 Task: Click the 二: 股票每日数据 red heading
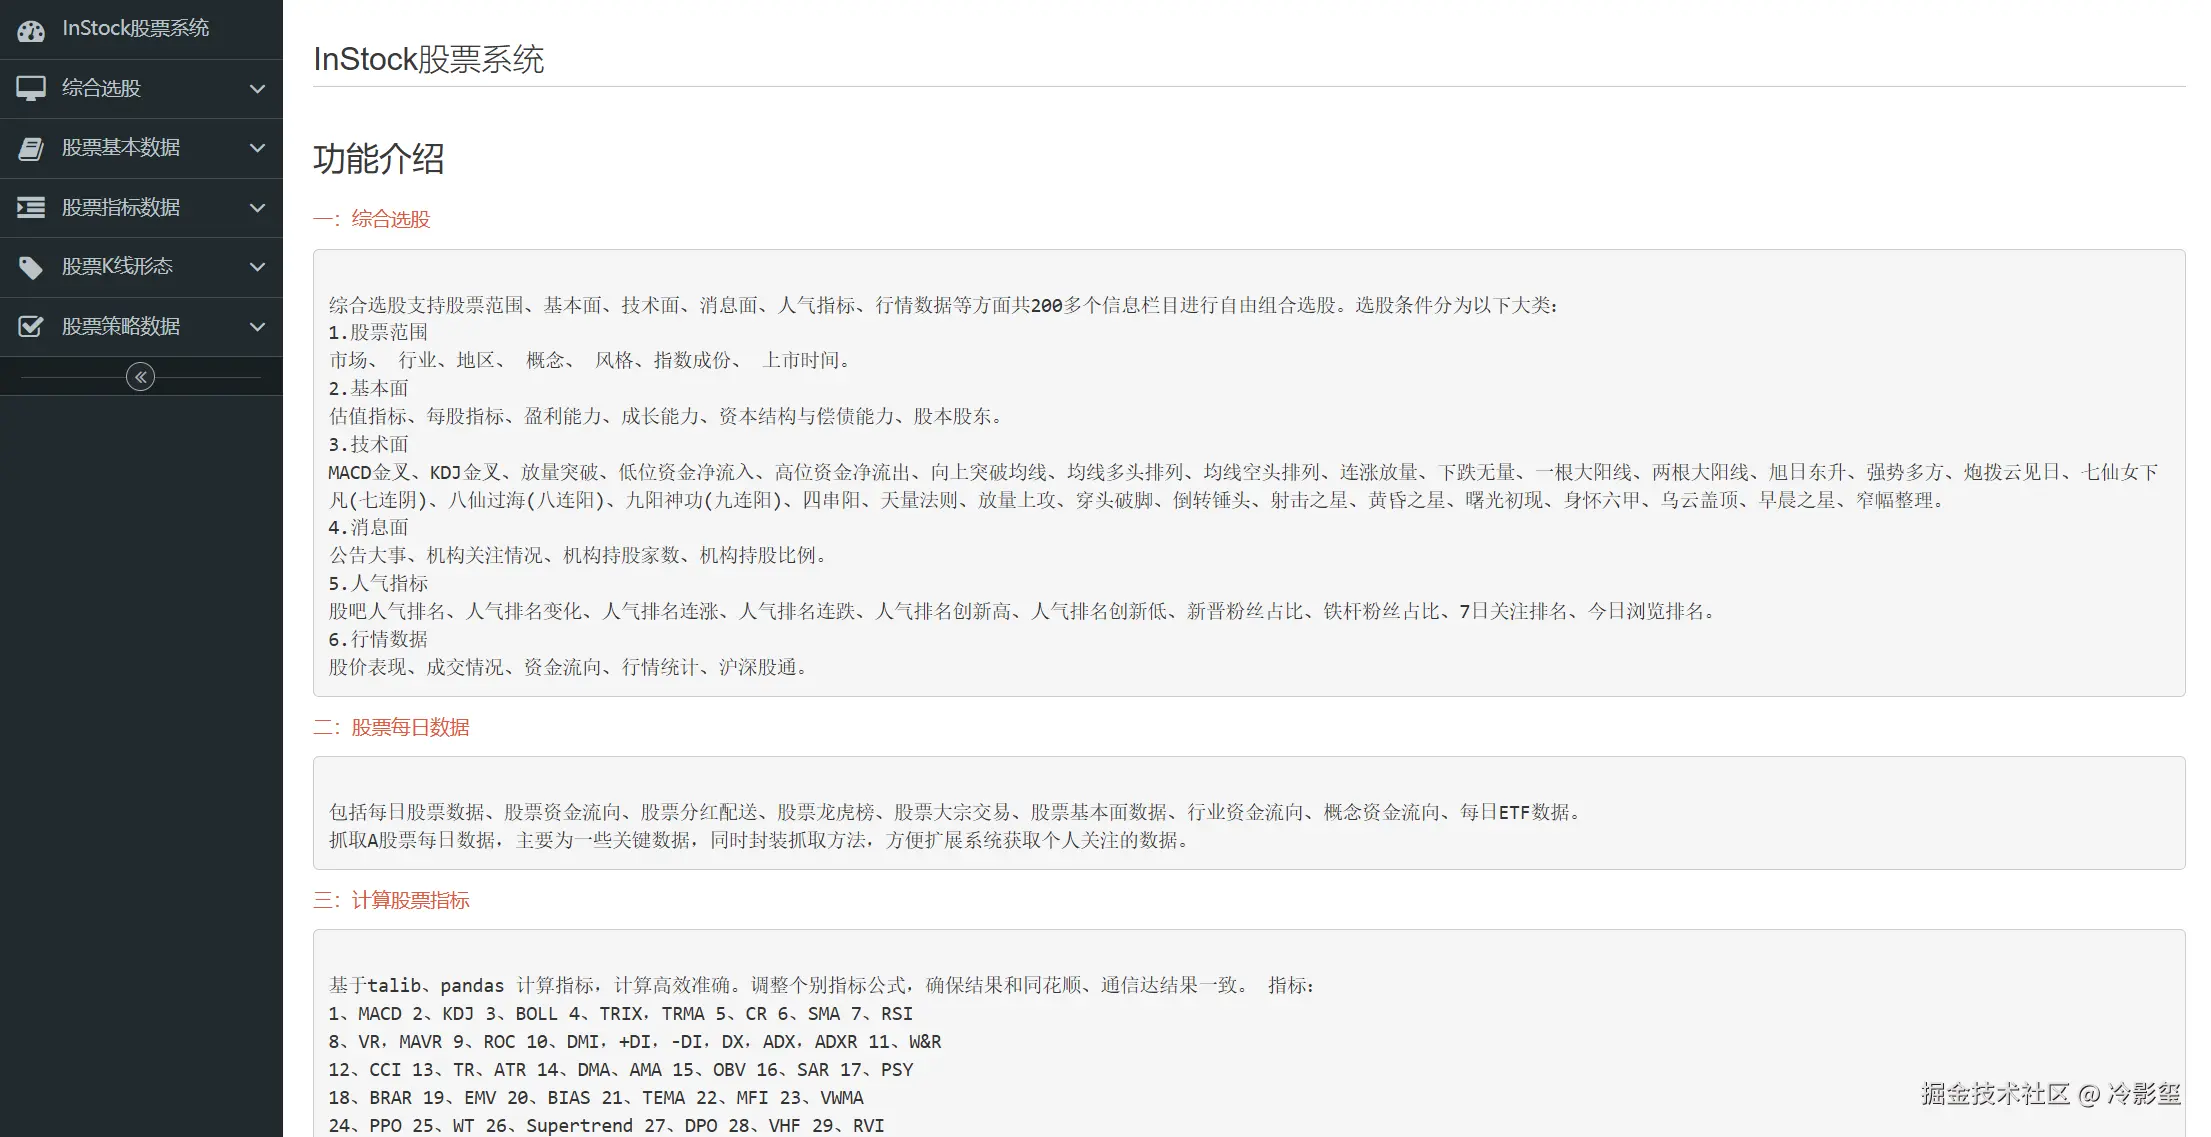click(391, 727)
